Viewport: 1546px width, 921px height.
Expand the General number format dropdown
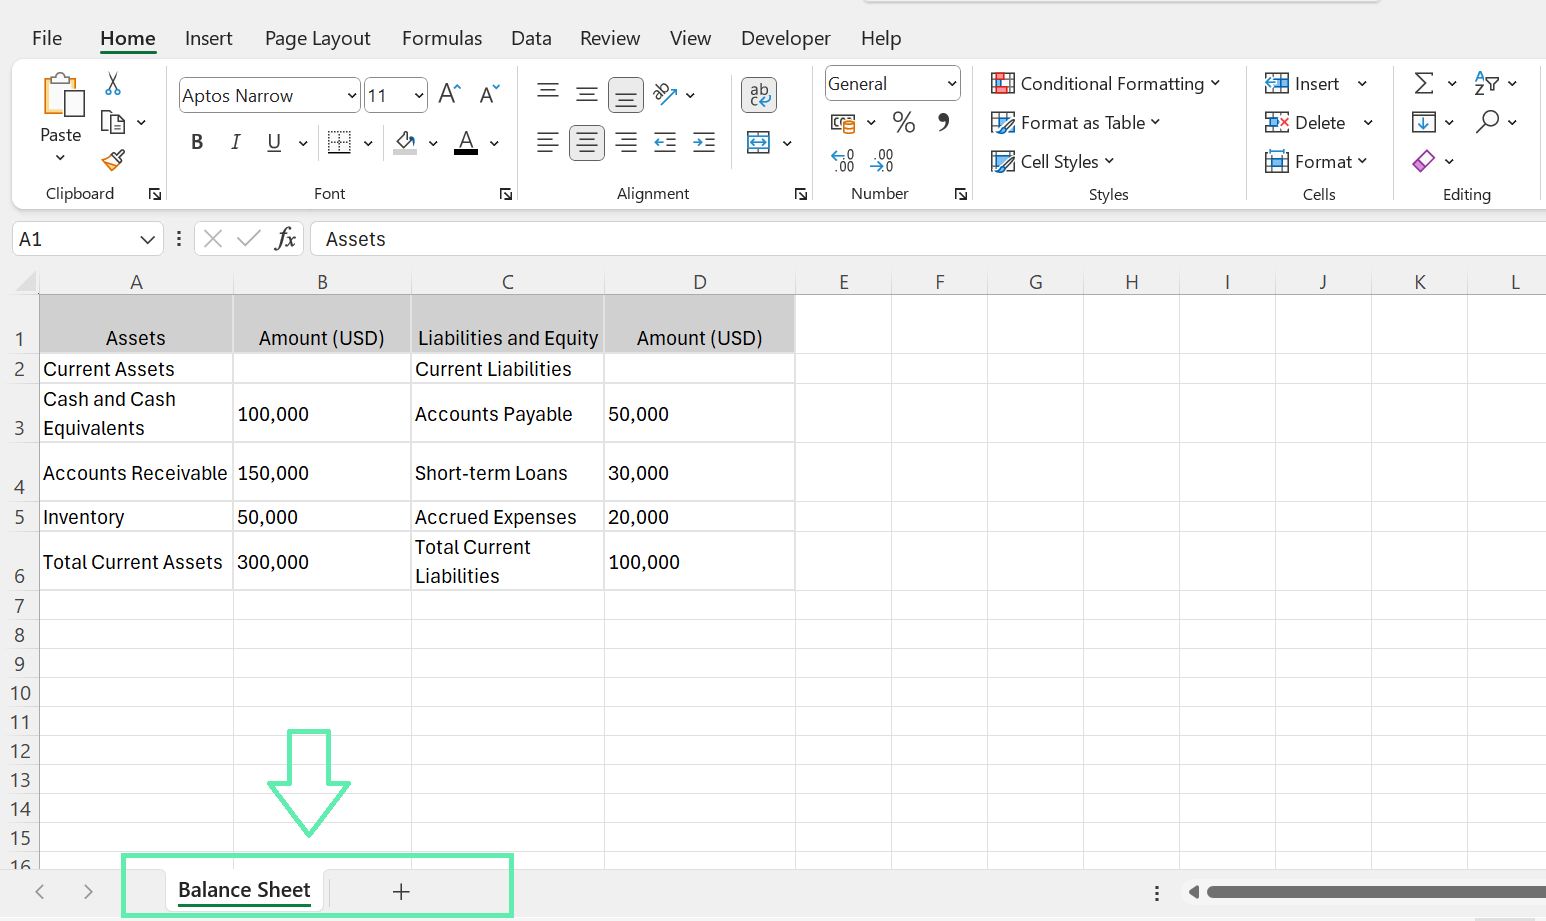[x=951, y=84]
